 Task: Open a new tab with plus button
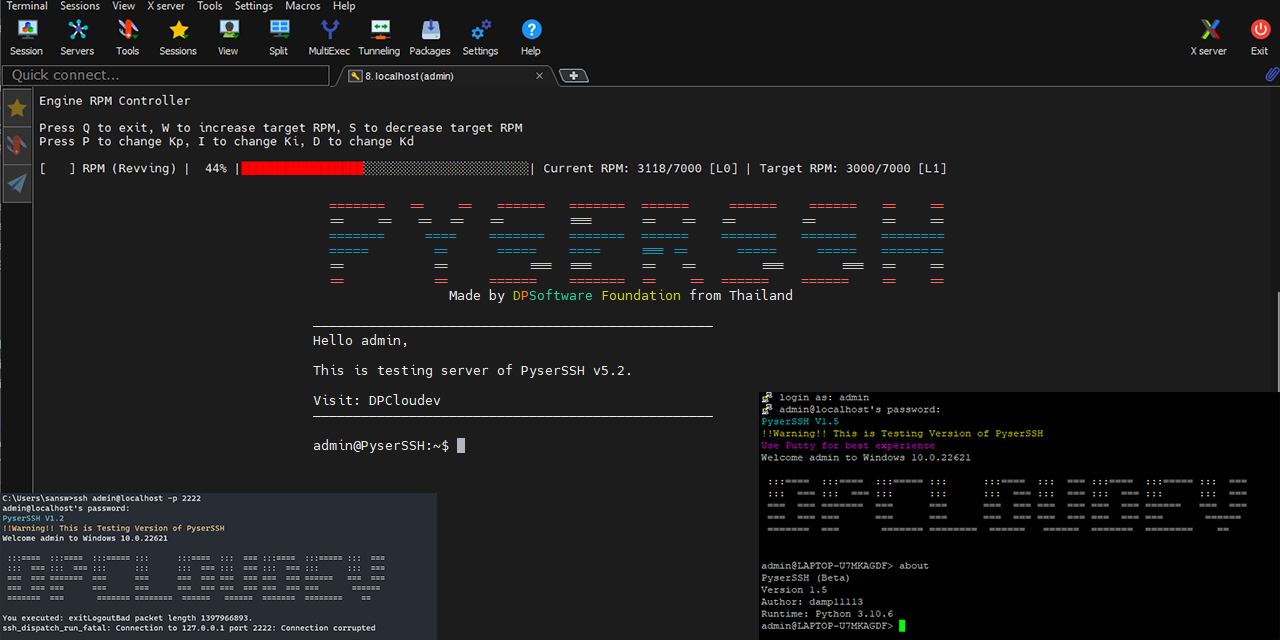(x=574, y=76)
